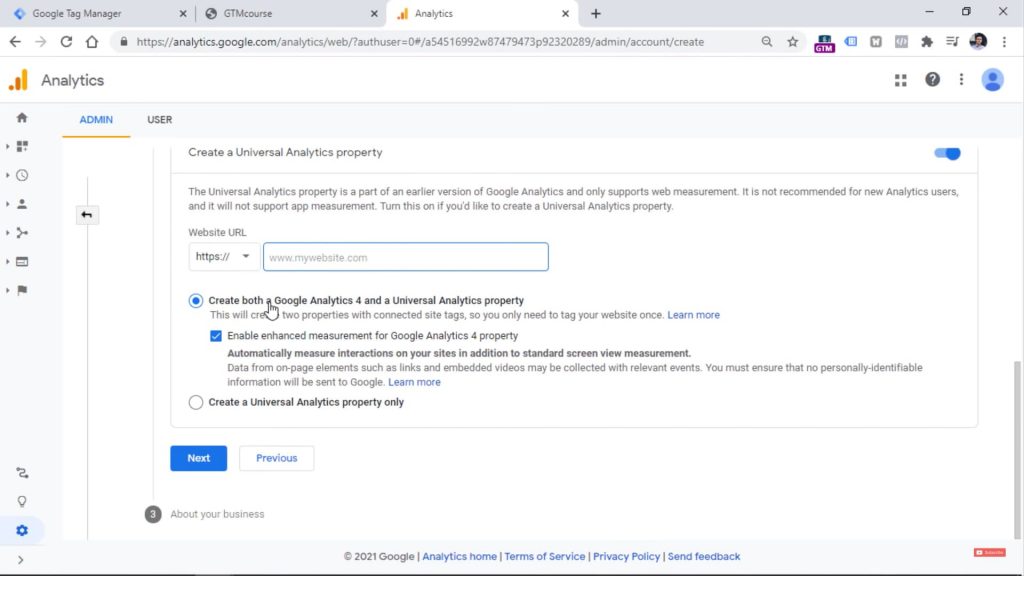
Task: Uncheck Enable enhanced measurement checkbox
Action: tap(216, 336)
